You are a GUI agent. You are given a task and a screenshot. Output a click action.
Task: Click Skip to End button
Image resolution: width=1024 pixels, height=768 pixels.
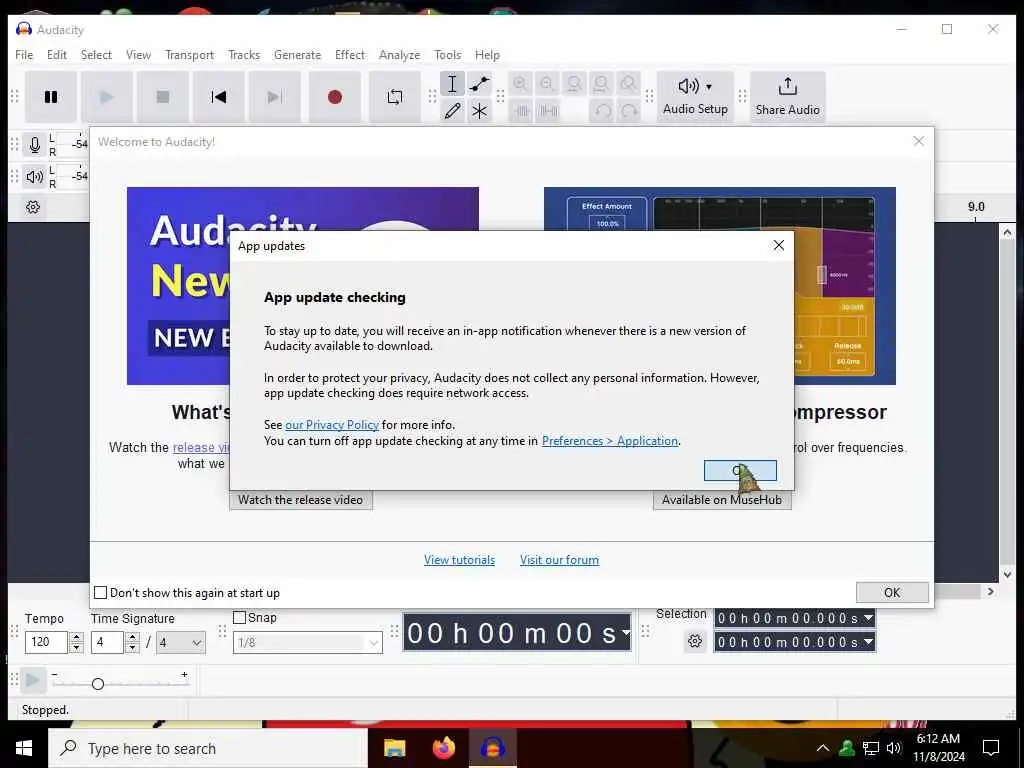coord(275,97)
